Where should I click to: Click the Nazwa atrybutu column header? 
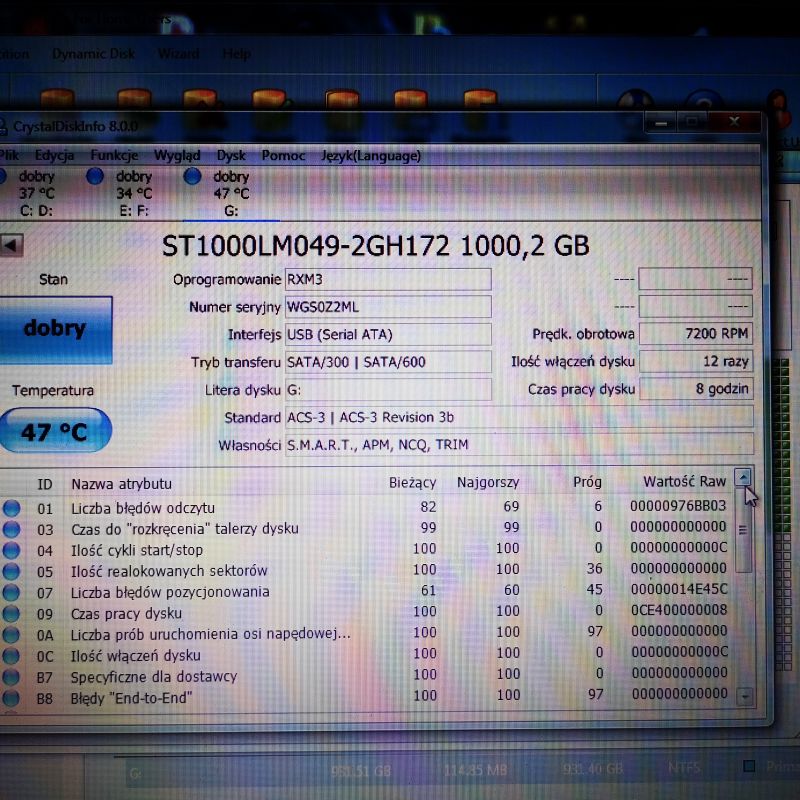coord(121,484)
